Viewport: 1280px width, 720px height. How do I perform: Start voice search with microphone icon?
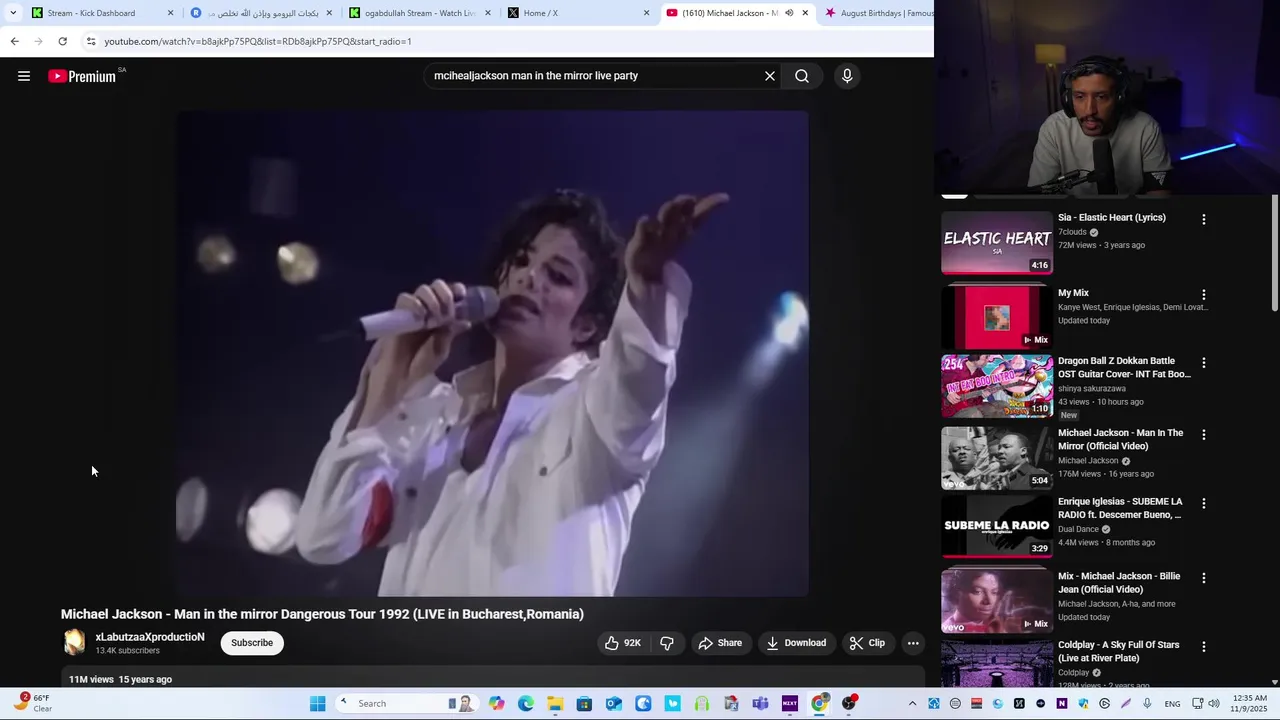[847, 76]
